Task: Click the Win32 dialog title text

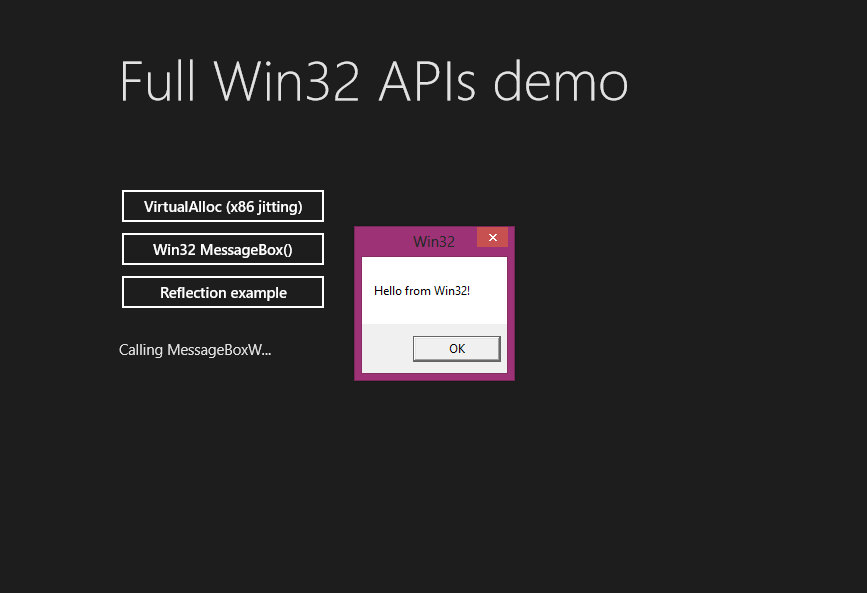Action: [x=434, y=242]
